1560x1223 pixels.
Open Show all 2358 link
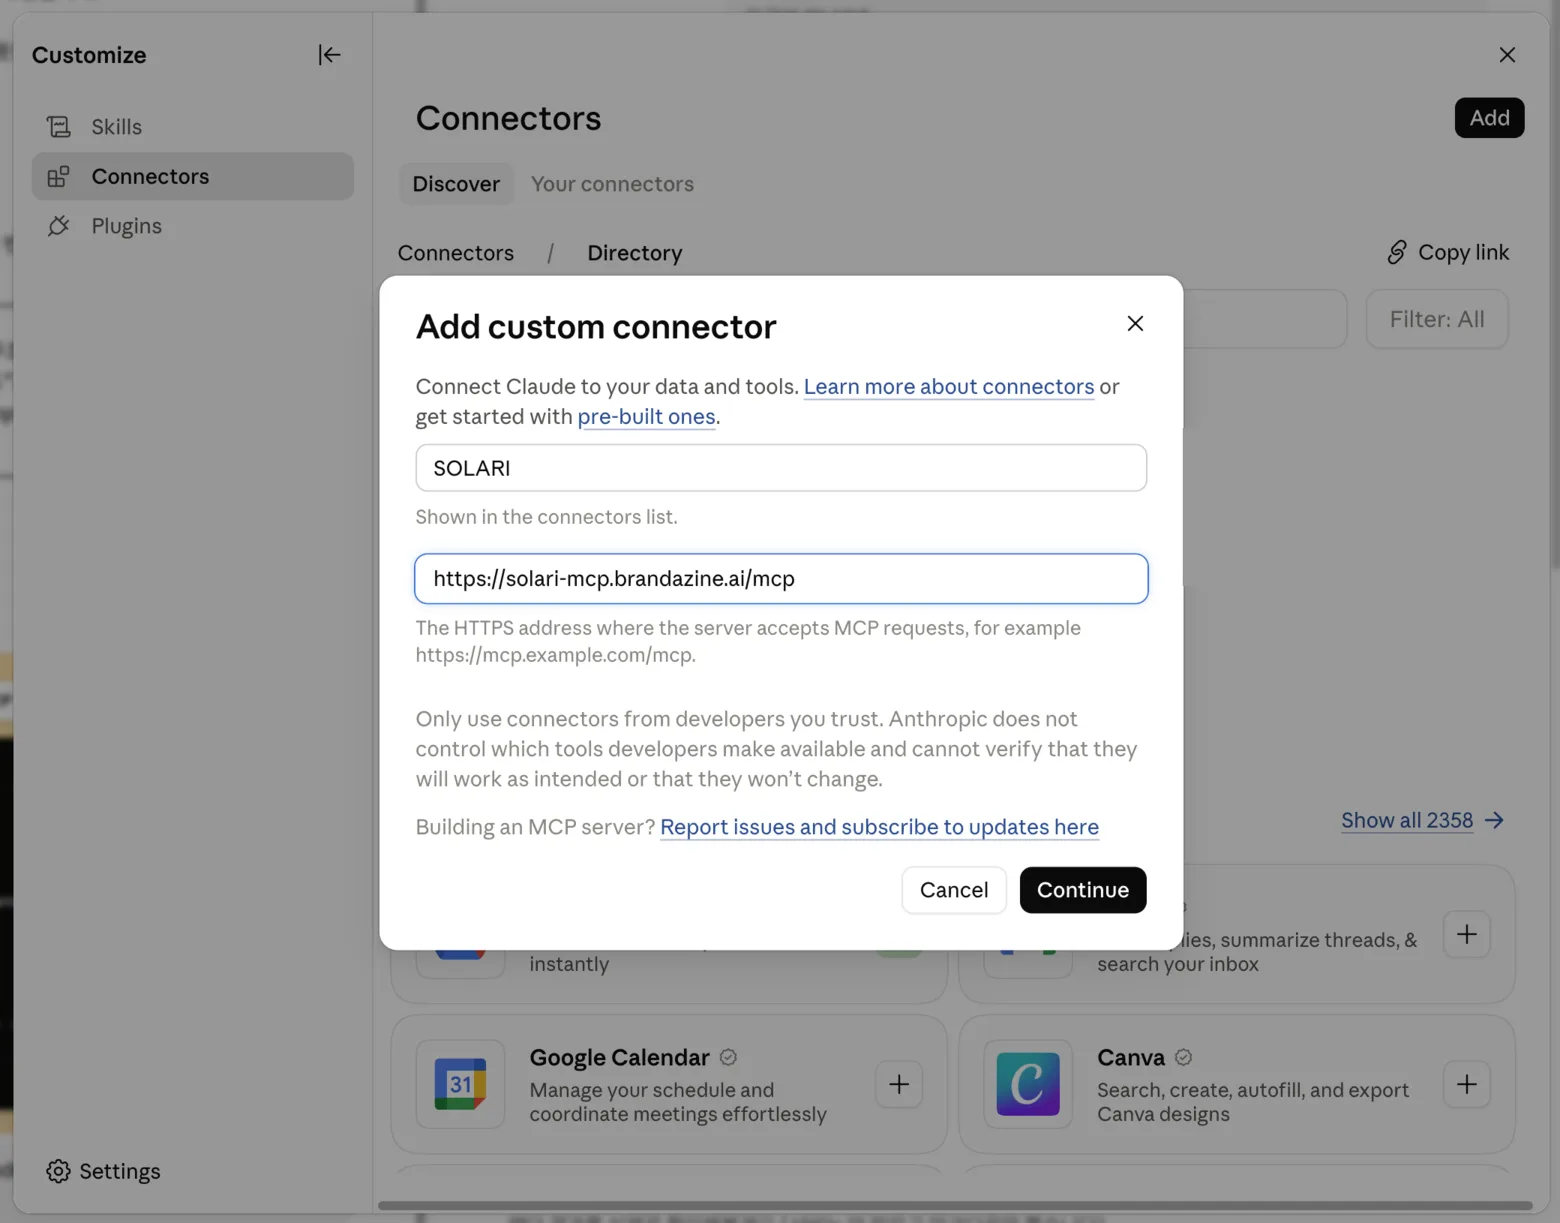click(x=1407, y=820)
